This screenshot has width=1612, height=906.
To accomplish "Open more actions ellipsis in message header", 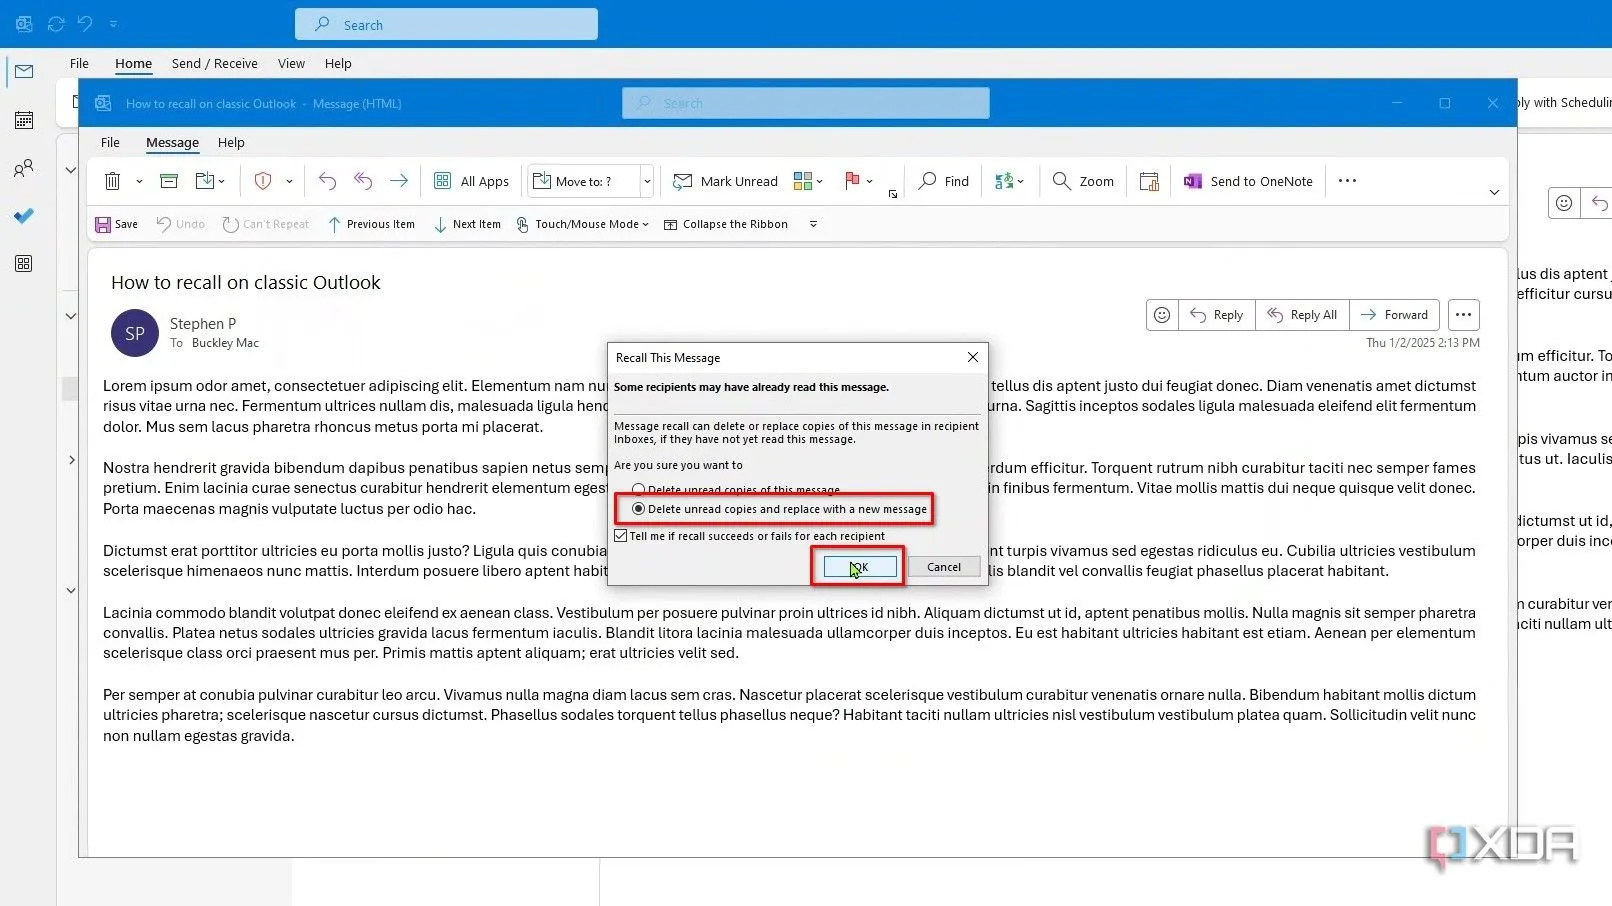I will pos(1463,315).
